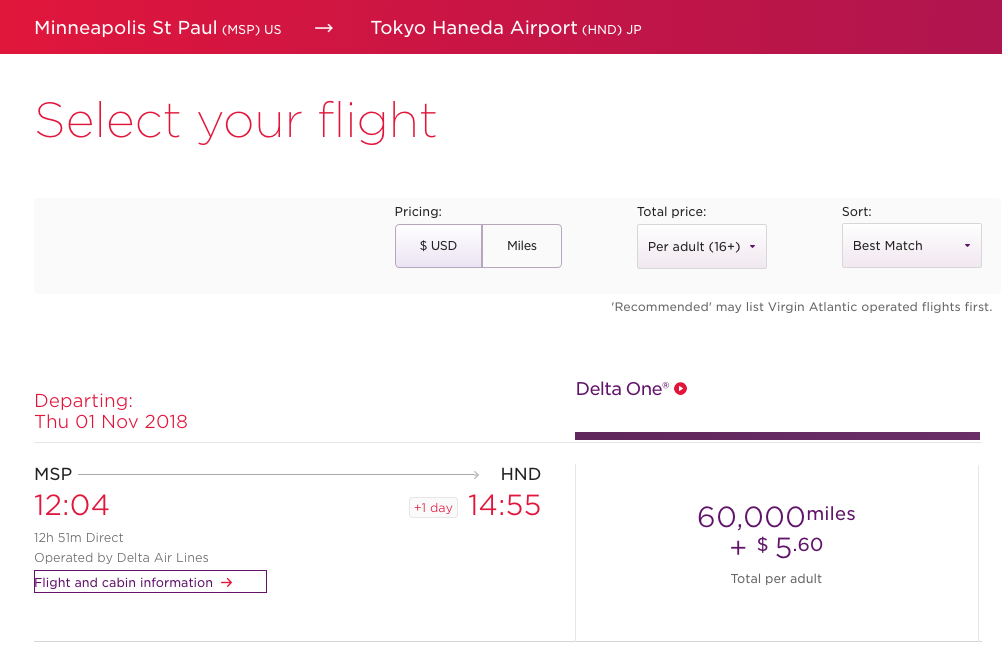The image size is (1002, 663).
Task: Switch pricing to $ USD
Action: 438,246
